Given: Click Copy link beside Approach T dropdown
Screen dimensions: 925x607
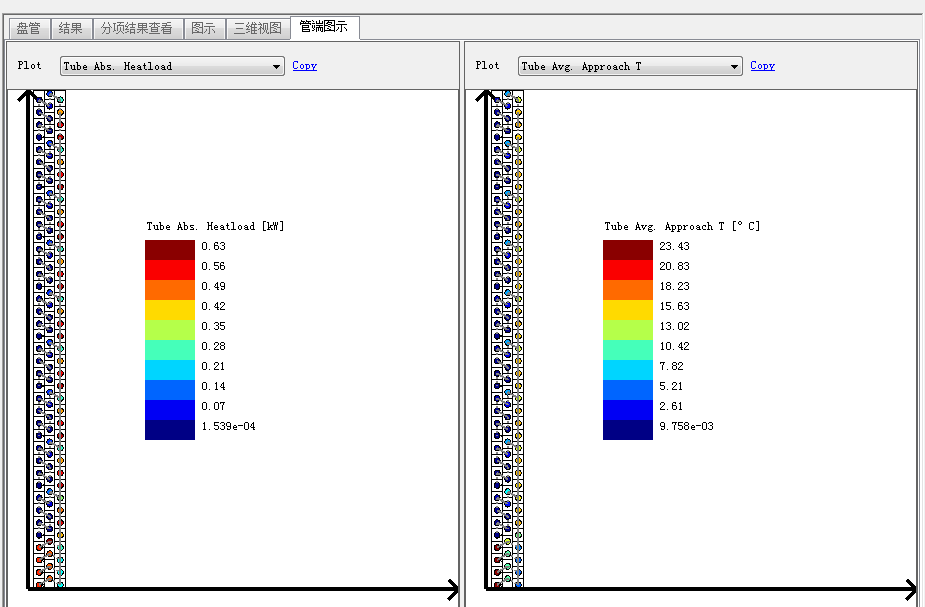Looking at the screenshot, I should [762, 65].
